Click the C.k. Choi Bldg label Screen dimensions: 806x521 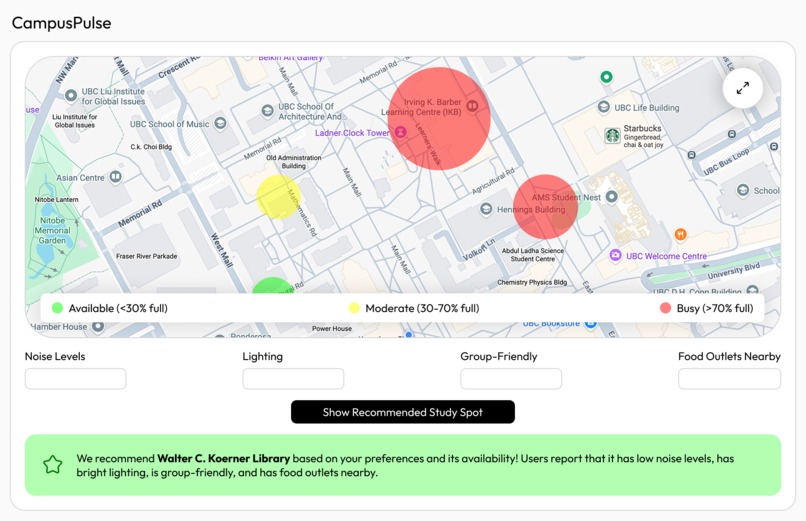coord(151,146)
